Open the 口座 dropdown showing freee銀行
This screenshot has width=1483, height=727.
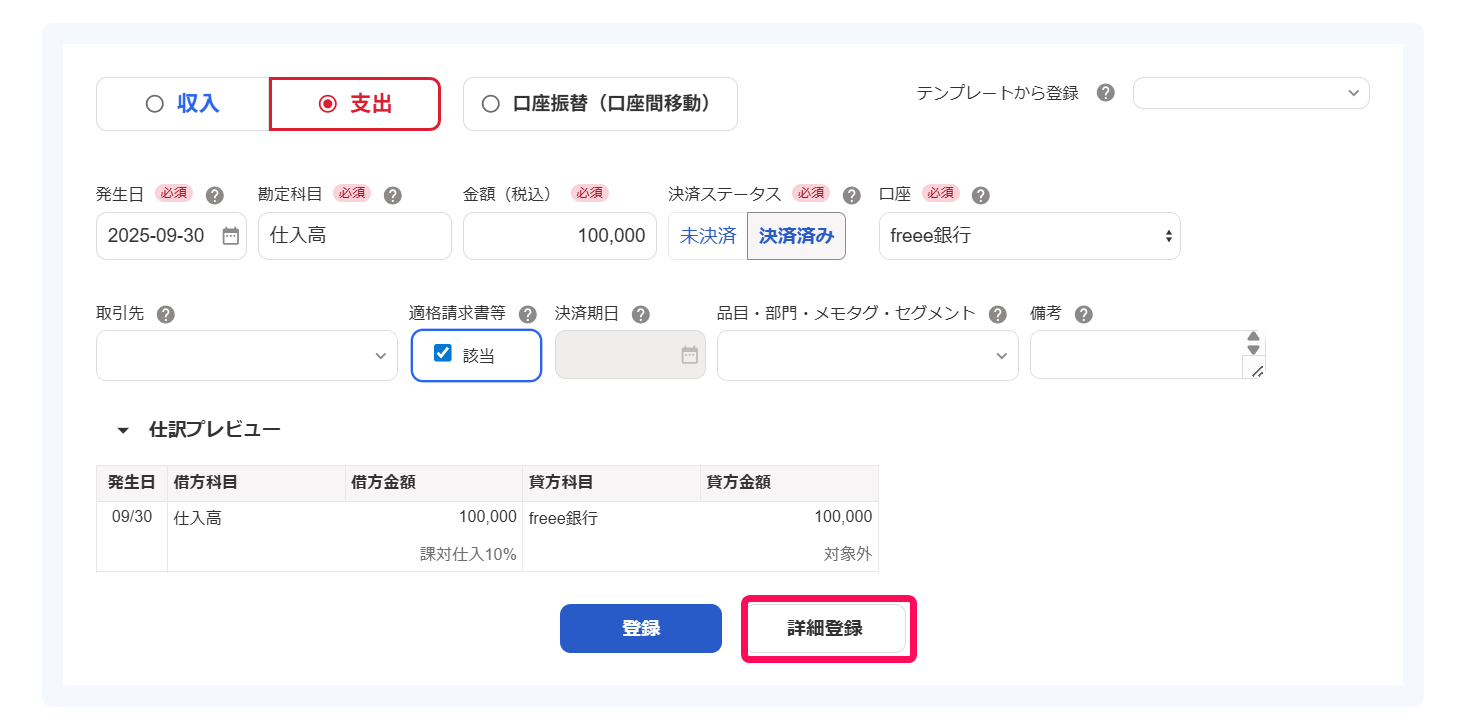(1030, 236)
